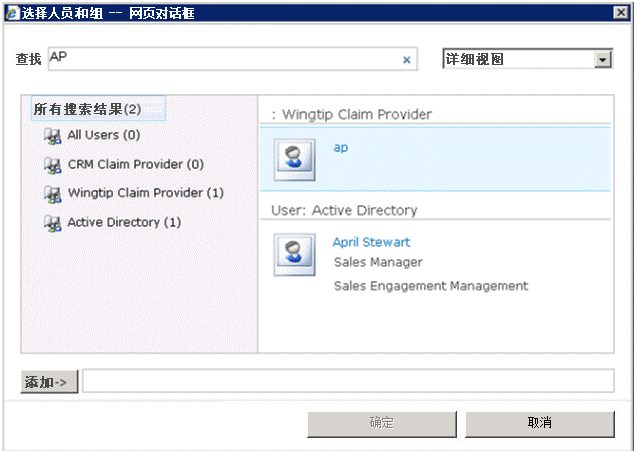Image resolution: width=634 pixels, height=451 pixels.
Task: Click the All Users group icon
Action: [53, 136]
